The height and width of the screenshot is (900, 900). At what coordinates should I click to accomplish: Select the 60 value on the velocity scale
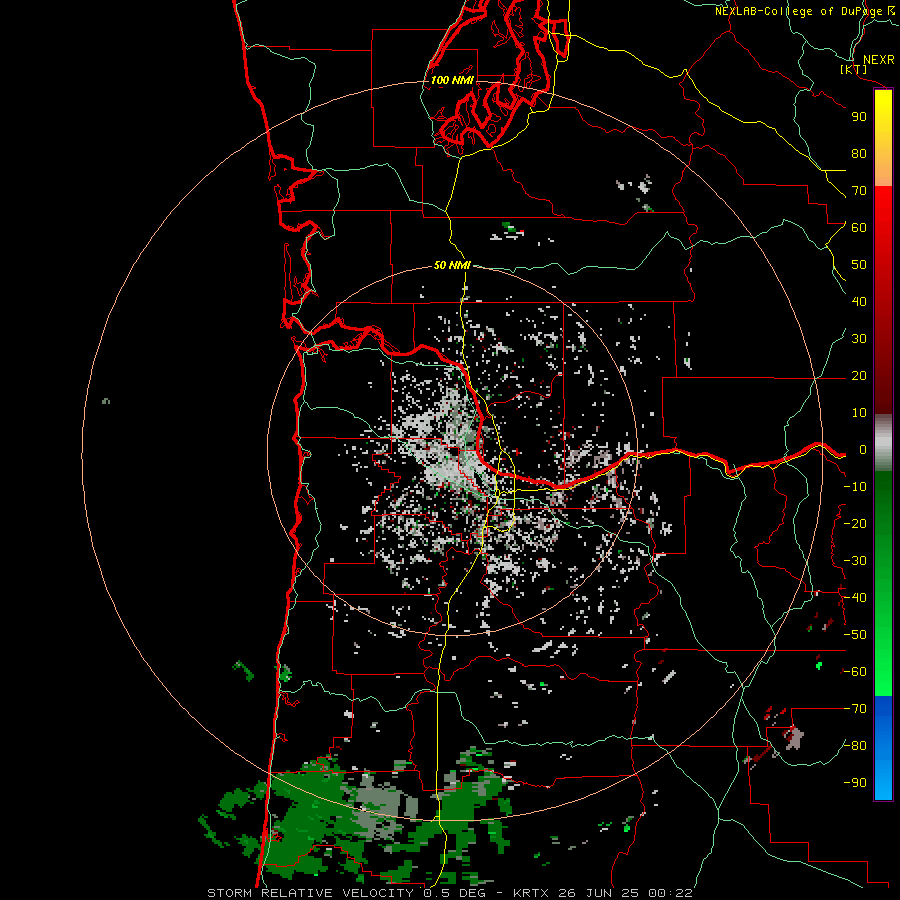pyautogui.click(x=859, y=227)
